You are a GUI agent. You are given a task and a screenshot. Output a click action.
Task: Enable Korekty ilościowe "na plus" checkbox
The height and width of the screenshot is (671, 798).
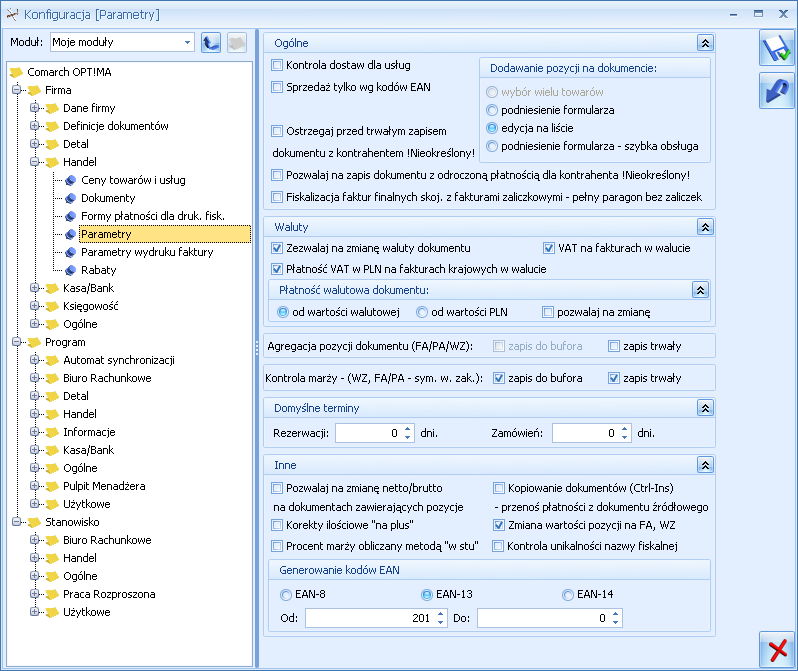point(277,525)
